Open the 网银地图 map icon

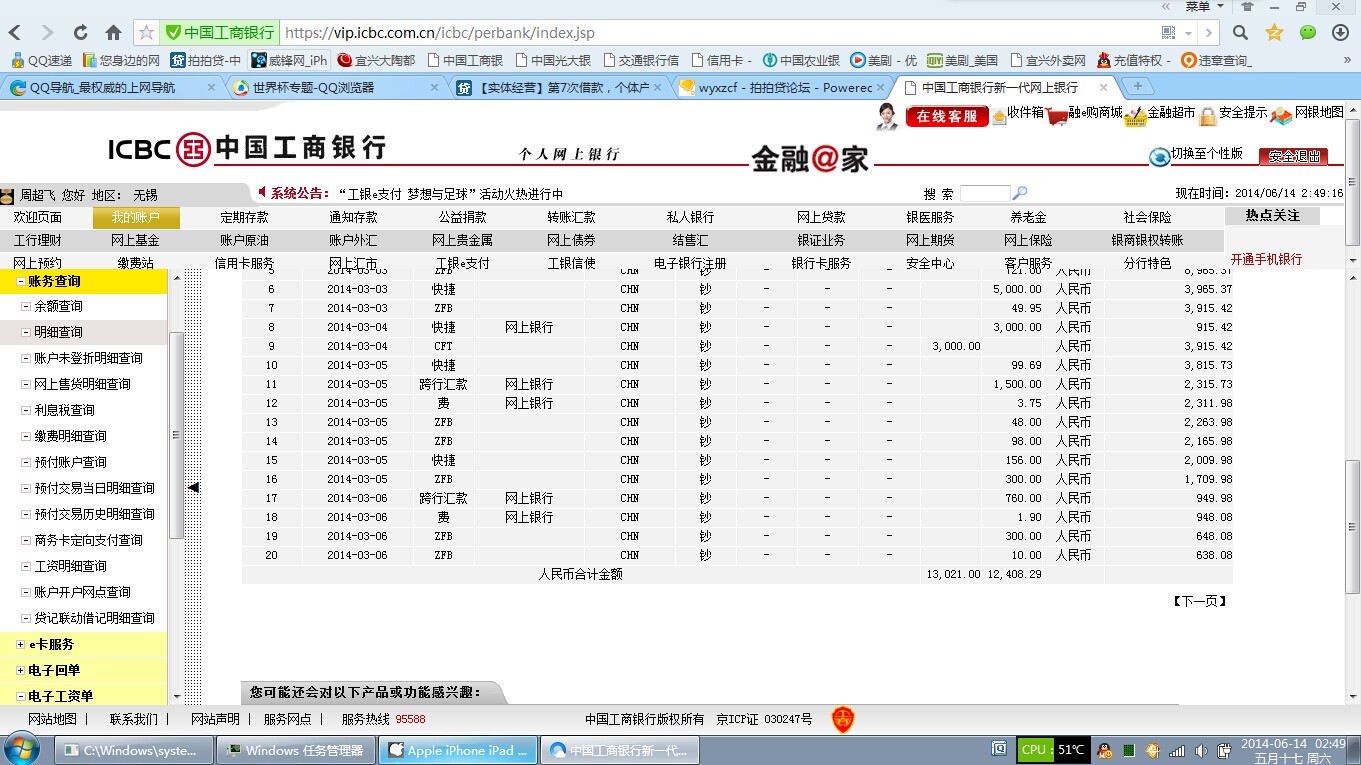click(x=1281, y=116)
